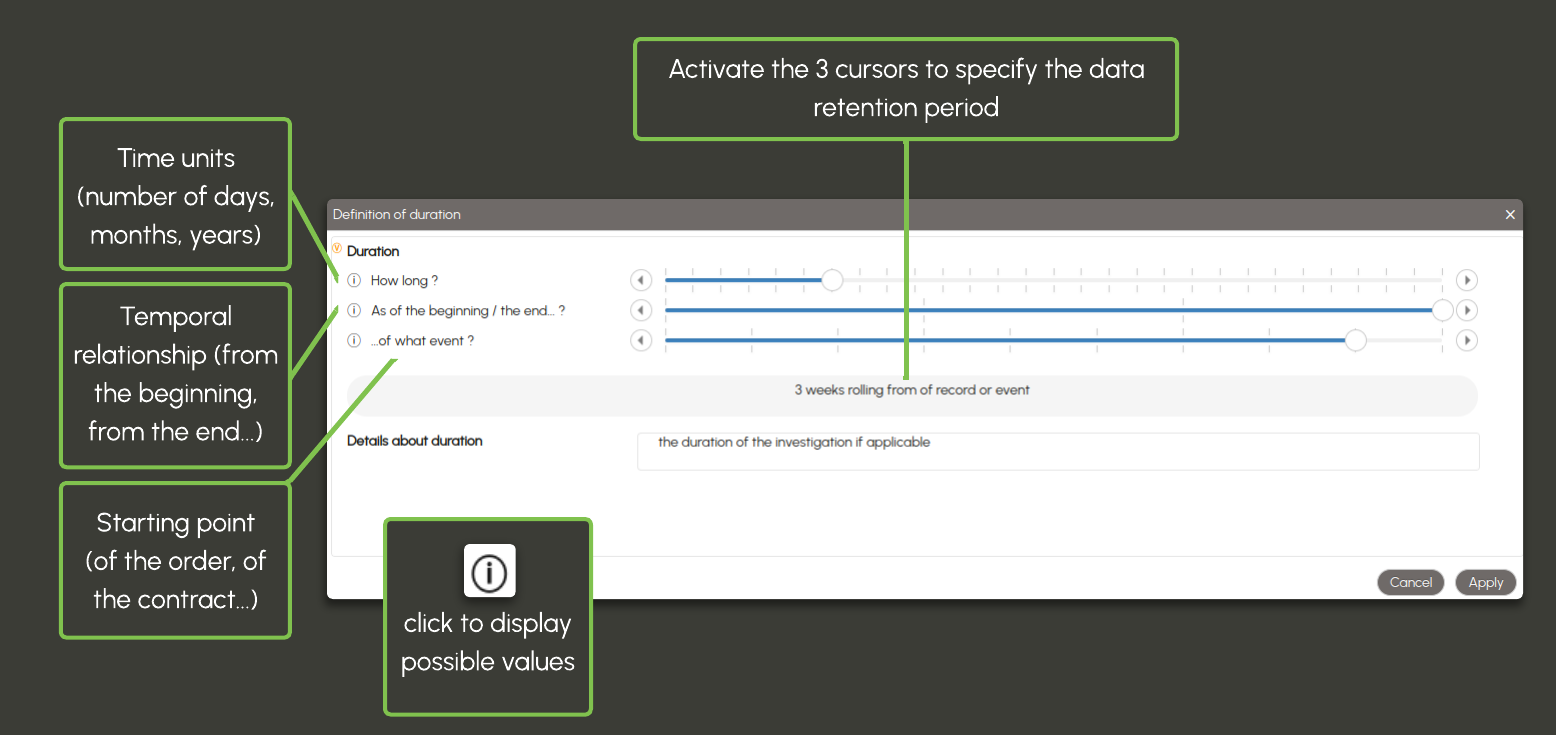The image size is (1556, 735).
Task: Click the Cancel button
Action: tap(1410, 583)
